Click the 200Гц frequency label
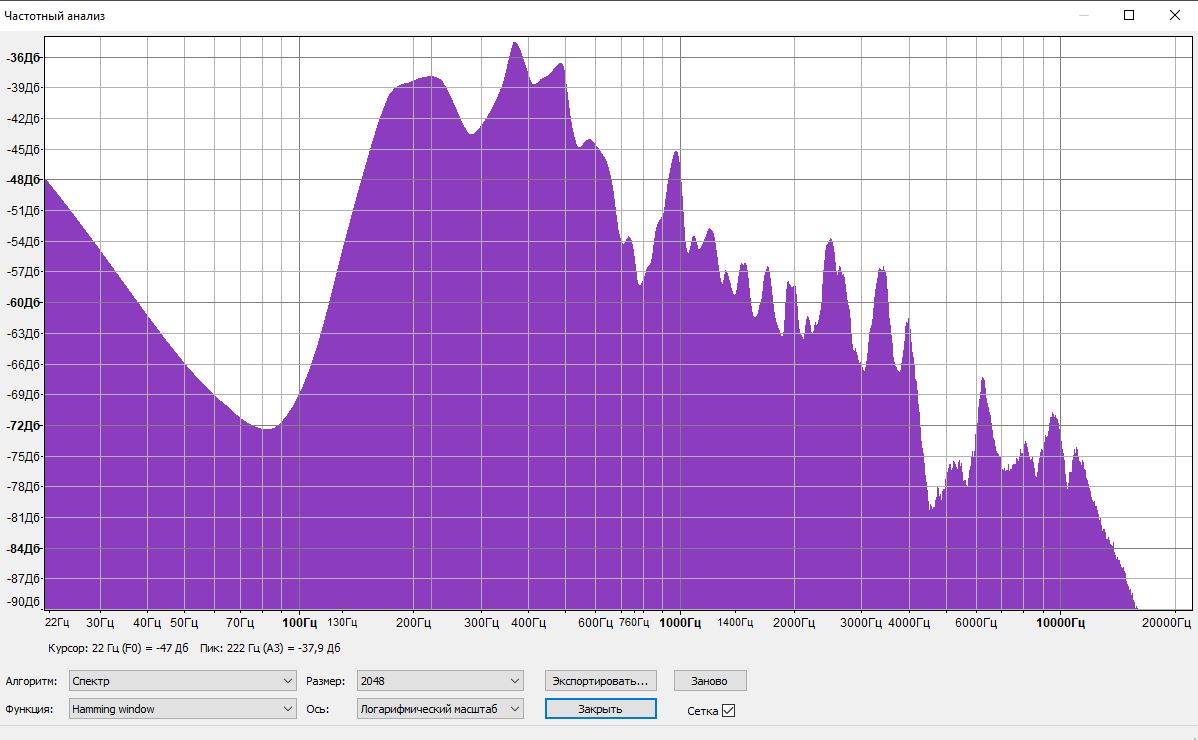Screen dimensions: 1198x740 413,622
